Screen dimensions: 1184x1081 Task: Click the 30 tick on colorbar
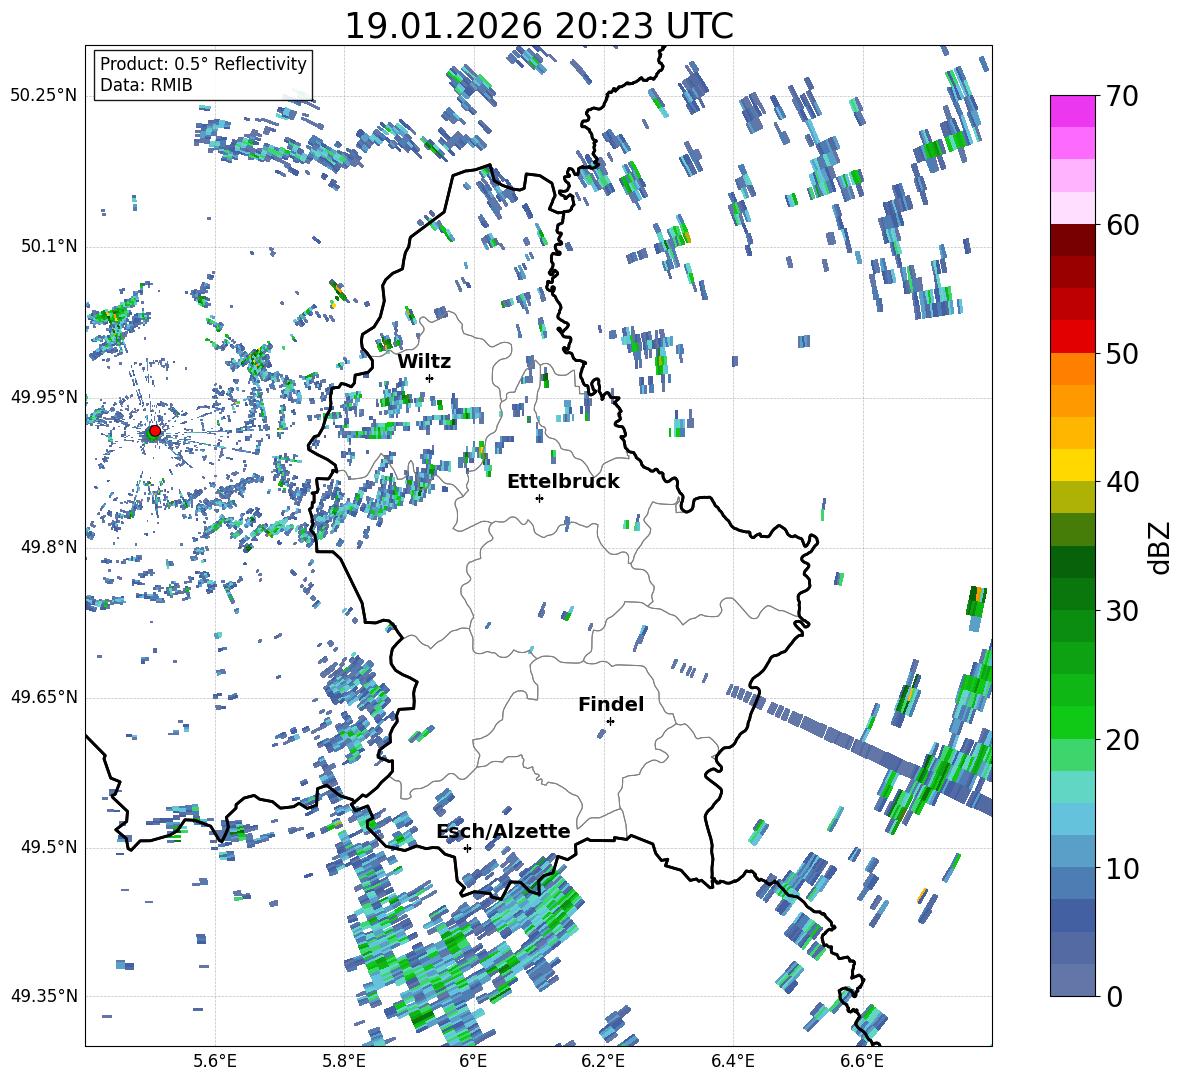pyautogui.click(x=1121, y=611)
